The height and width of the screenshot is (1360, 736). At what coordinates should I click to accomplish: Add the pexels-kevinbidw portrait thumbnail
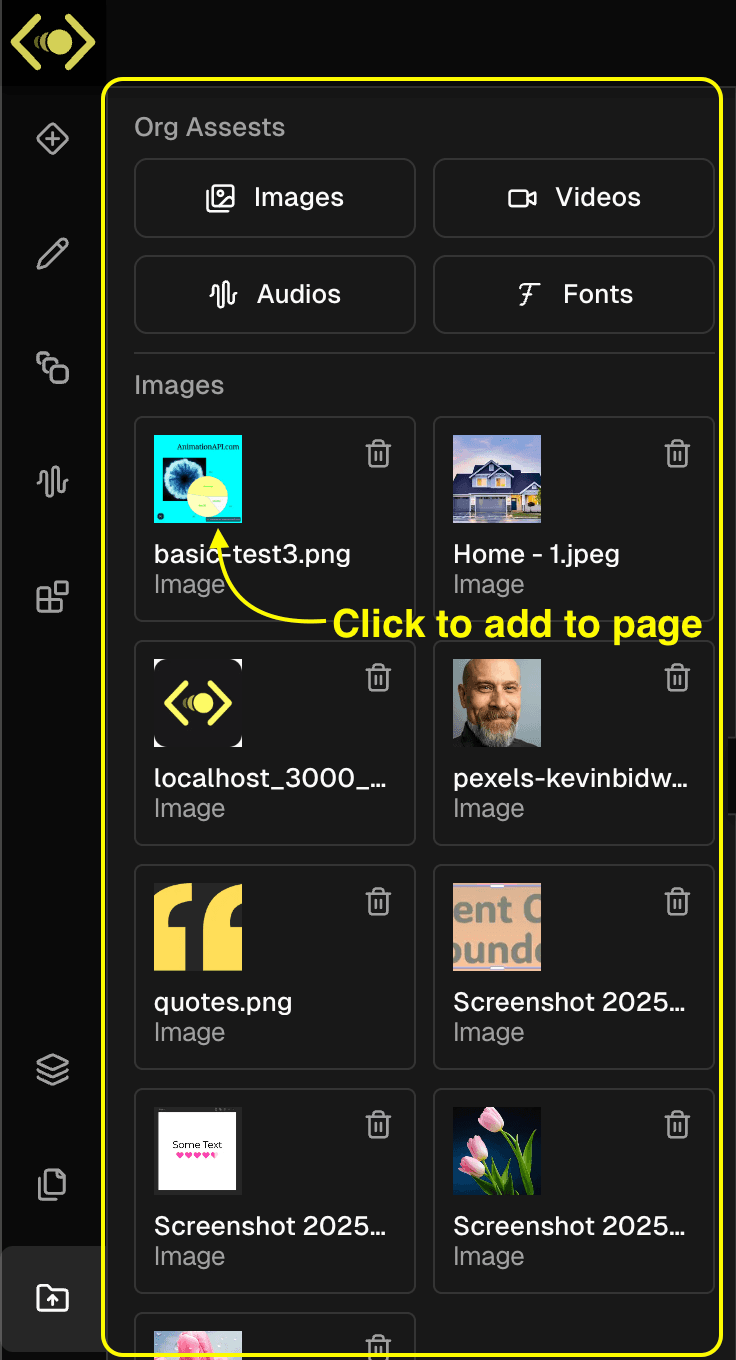(497, 703)
